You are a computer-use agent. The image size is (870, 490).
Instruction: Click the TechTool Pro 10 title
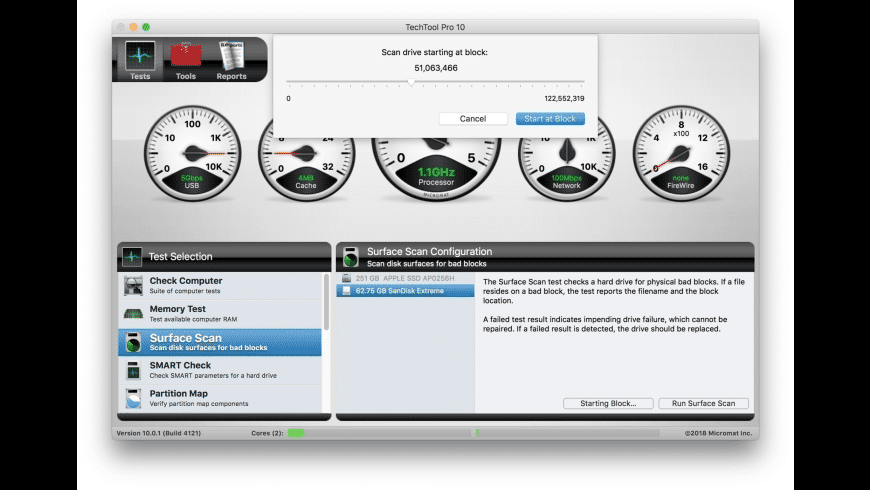[x=435, y=27]
